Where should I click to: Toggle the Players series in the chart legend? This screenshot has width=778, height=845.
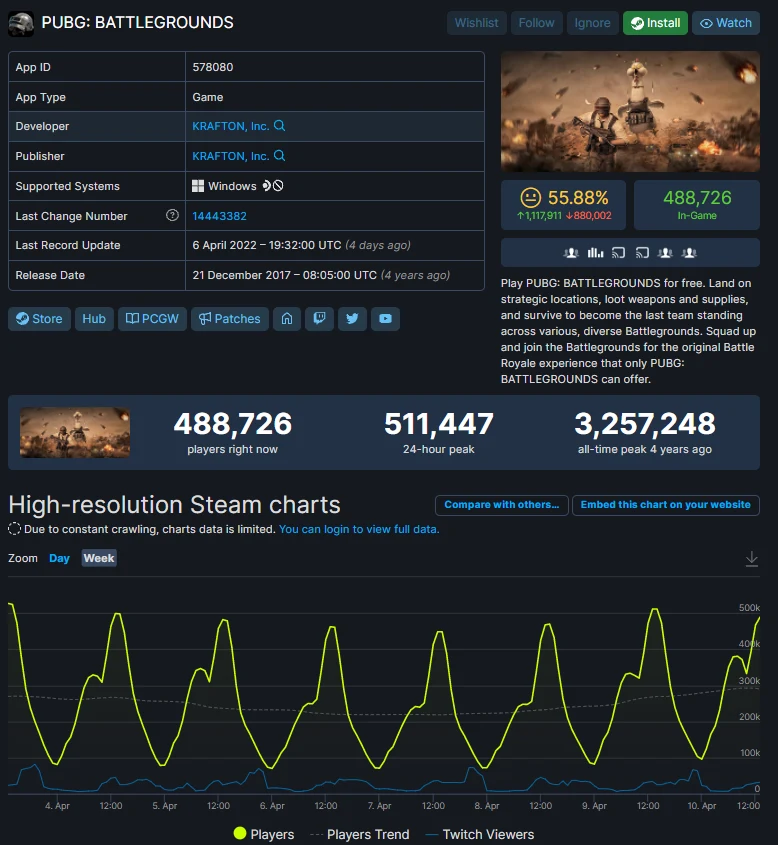tap(264, 834)
